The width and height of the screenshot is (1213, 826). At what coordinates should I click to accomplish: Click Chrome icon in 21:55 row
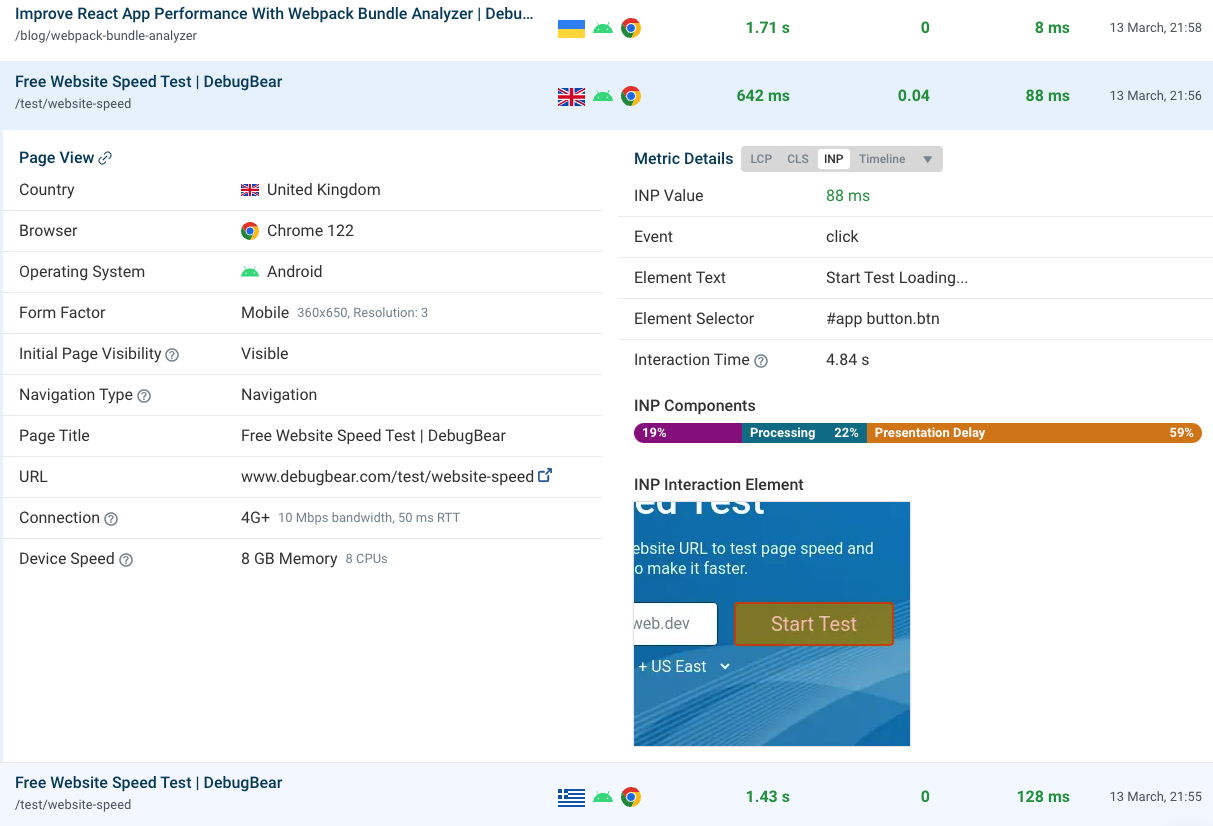click(630, 797)
